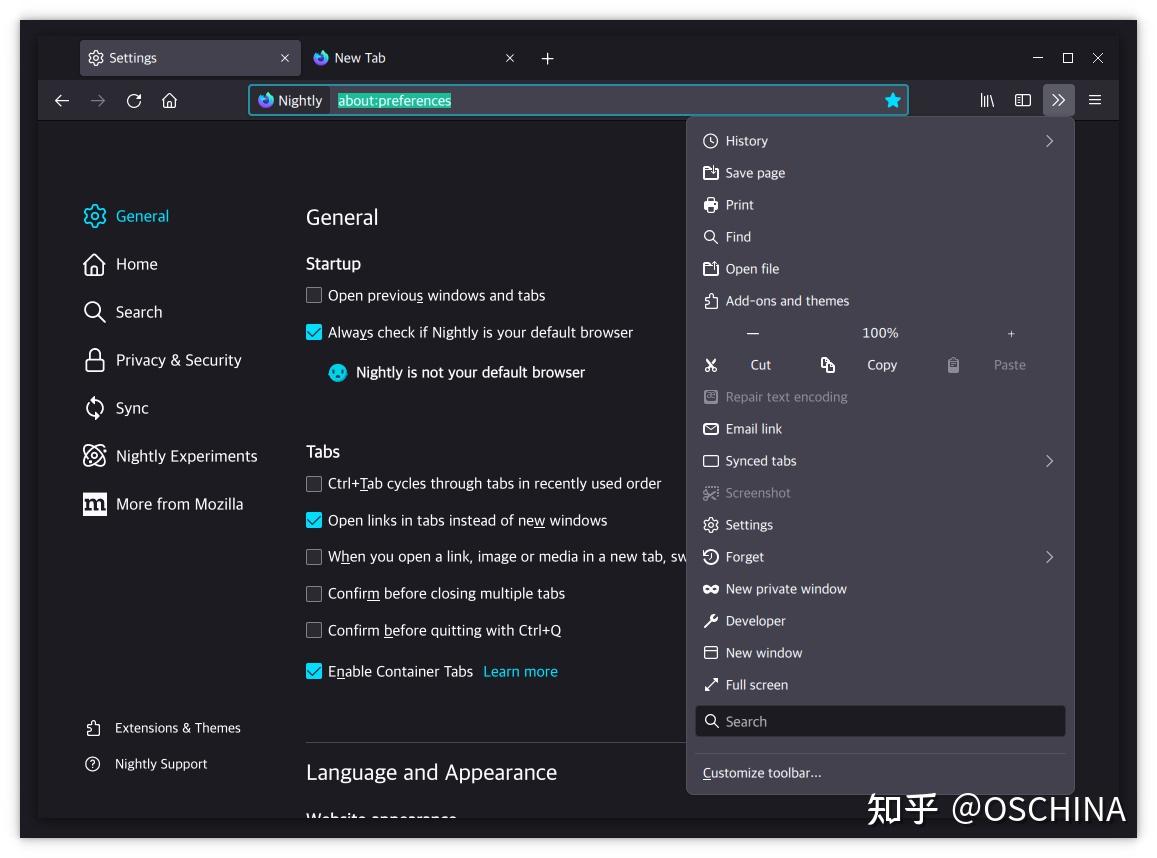Reload the current page
This screenshot has width=1157, height=858.
(x=134, y=100)
